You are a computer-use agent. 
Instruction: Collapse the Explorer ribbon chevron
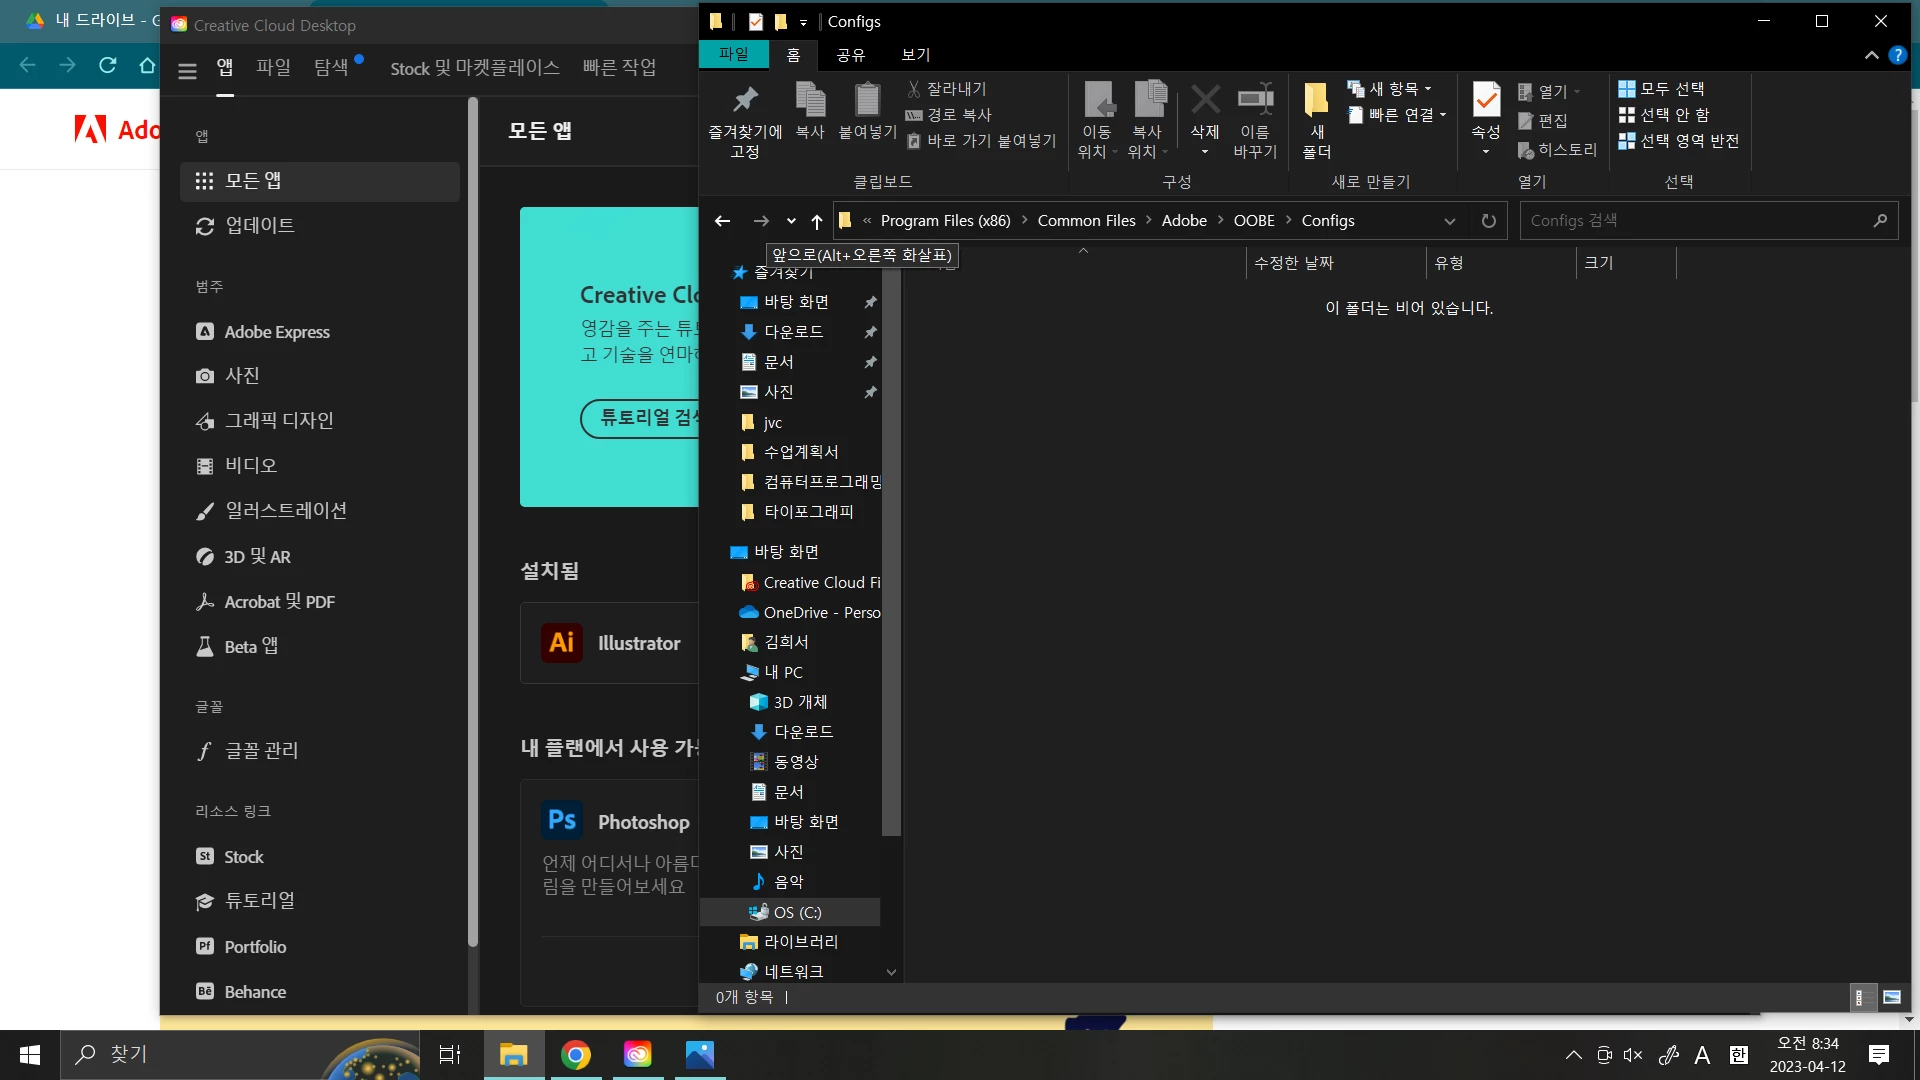(x=1871, y=55)
